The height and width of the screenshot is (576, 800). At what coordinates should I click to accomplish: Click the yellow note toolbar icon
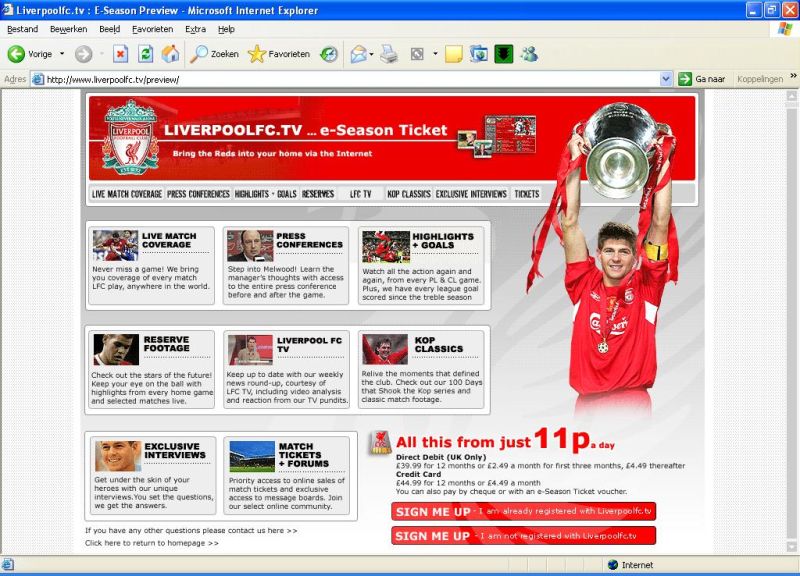coord(454,54)
